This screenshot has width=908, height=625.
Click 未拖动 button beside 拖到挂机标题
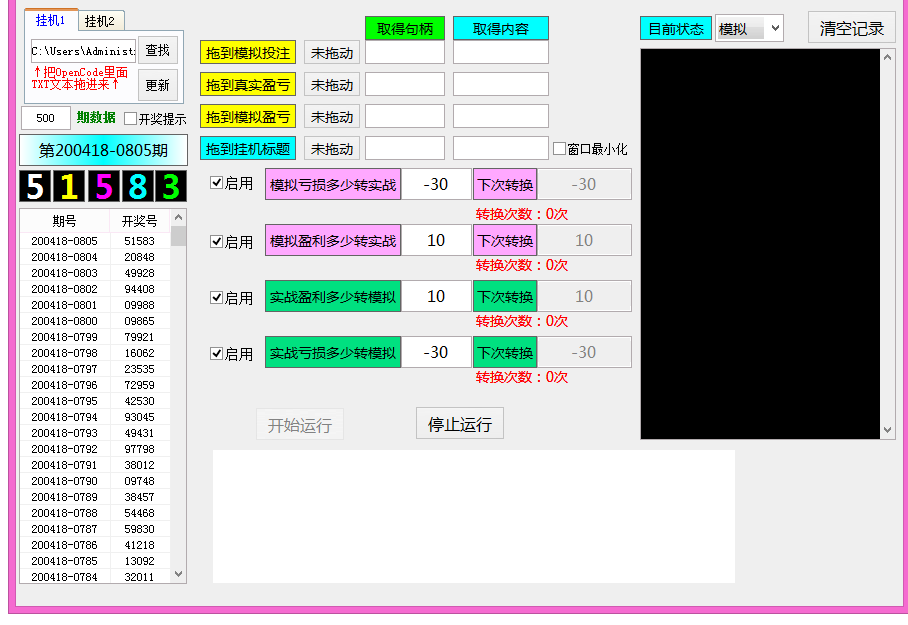332,148
